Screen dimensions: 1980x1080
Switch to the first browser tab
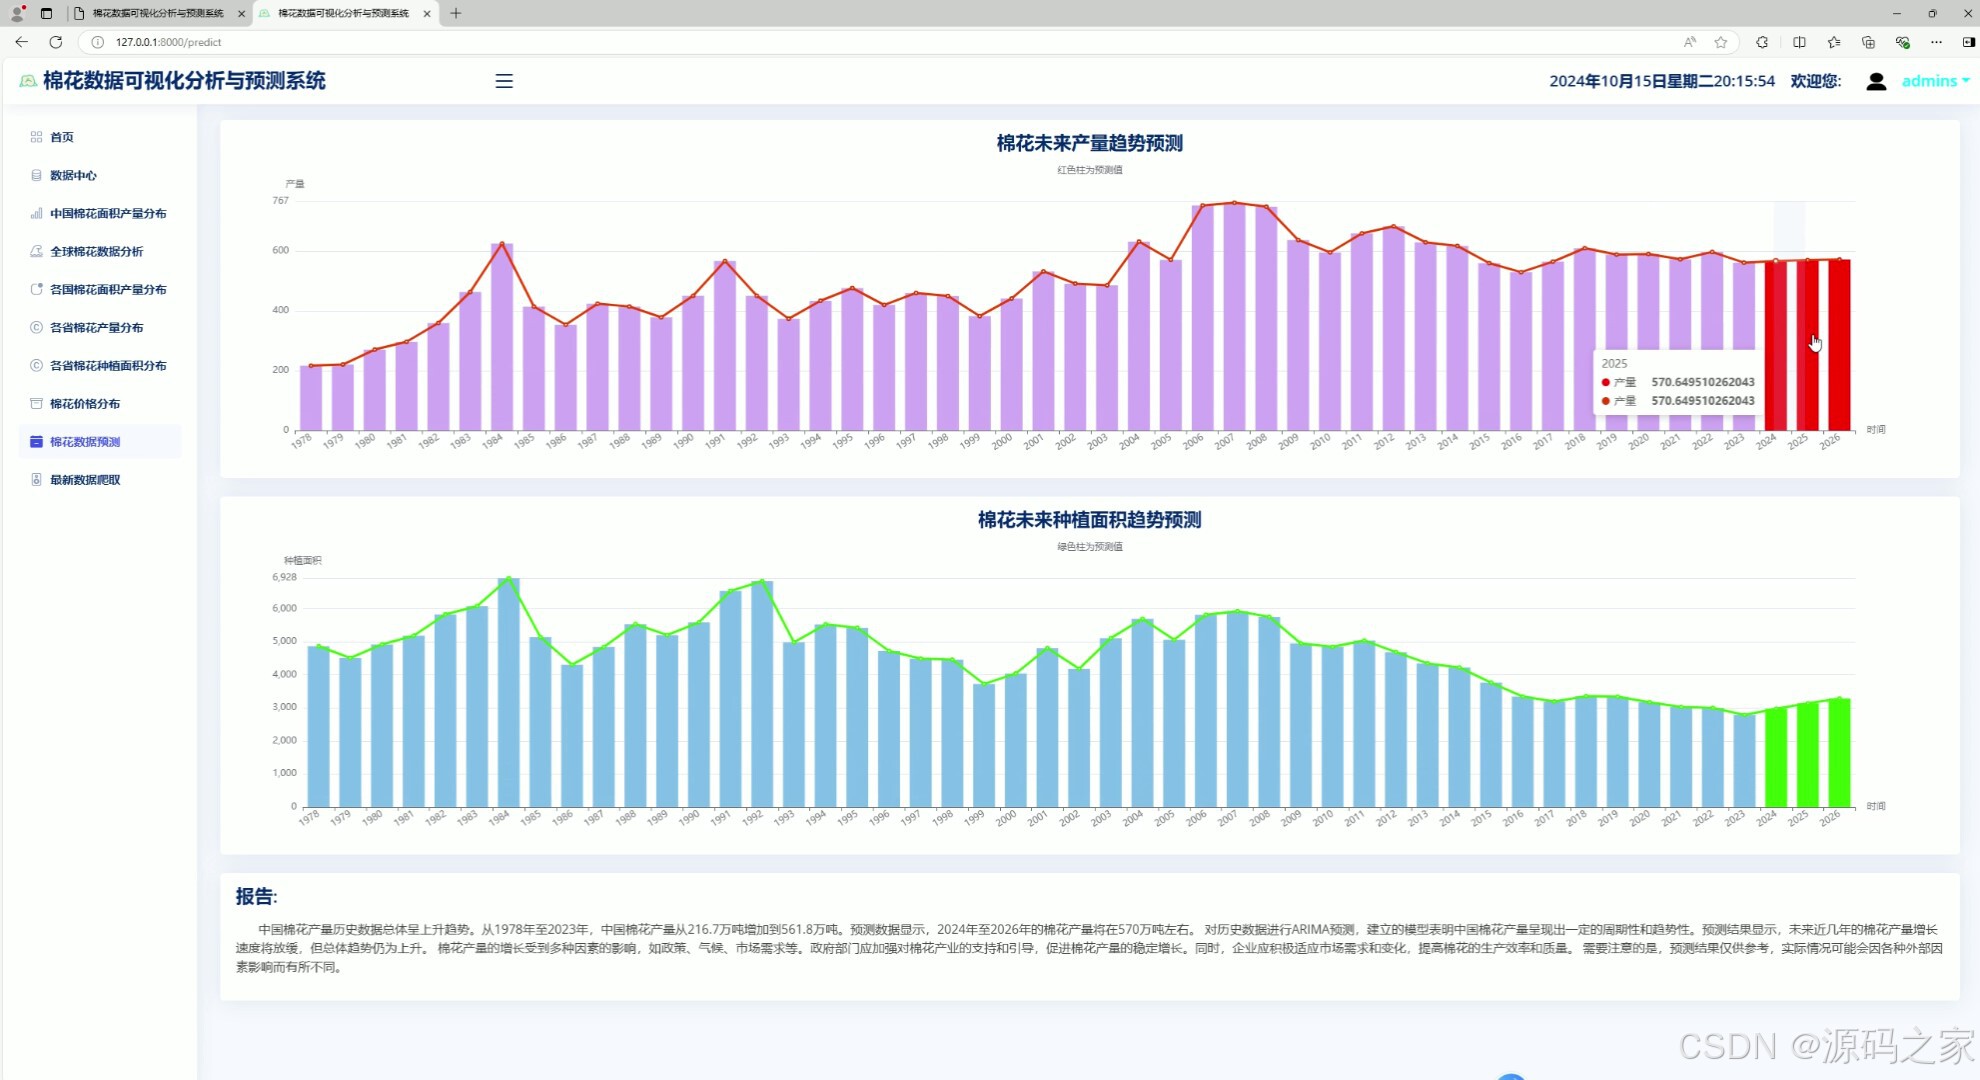[x=158, y=13]
